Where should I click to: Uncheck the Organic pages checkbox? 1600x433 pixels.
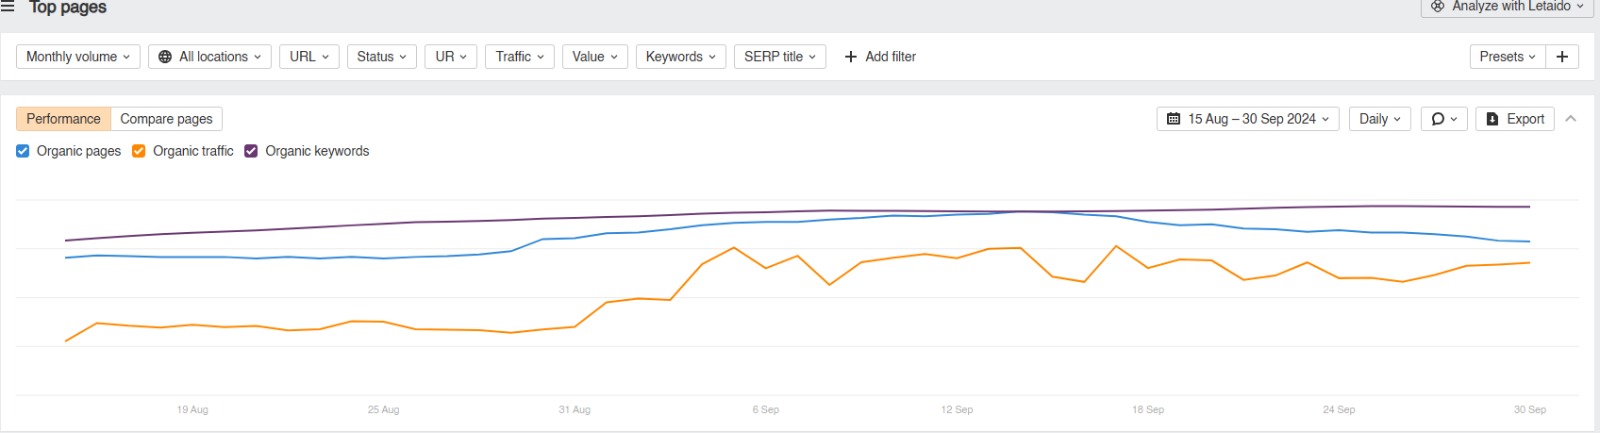tap(23, 151)
